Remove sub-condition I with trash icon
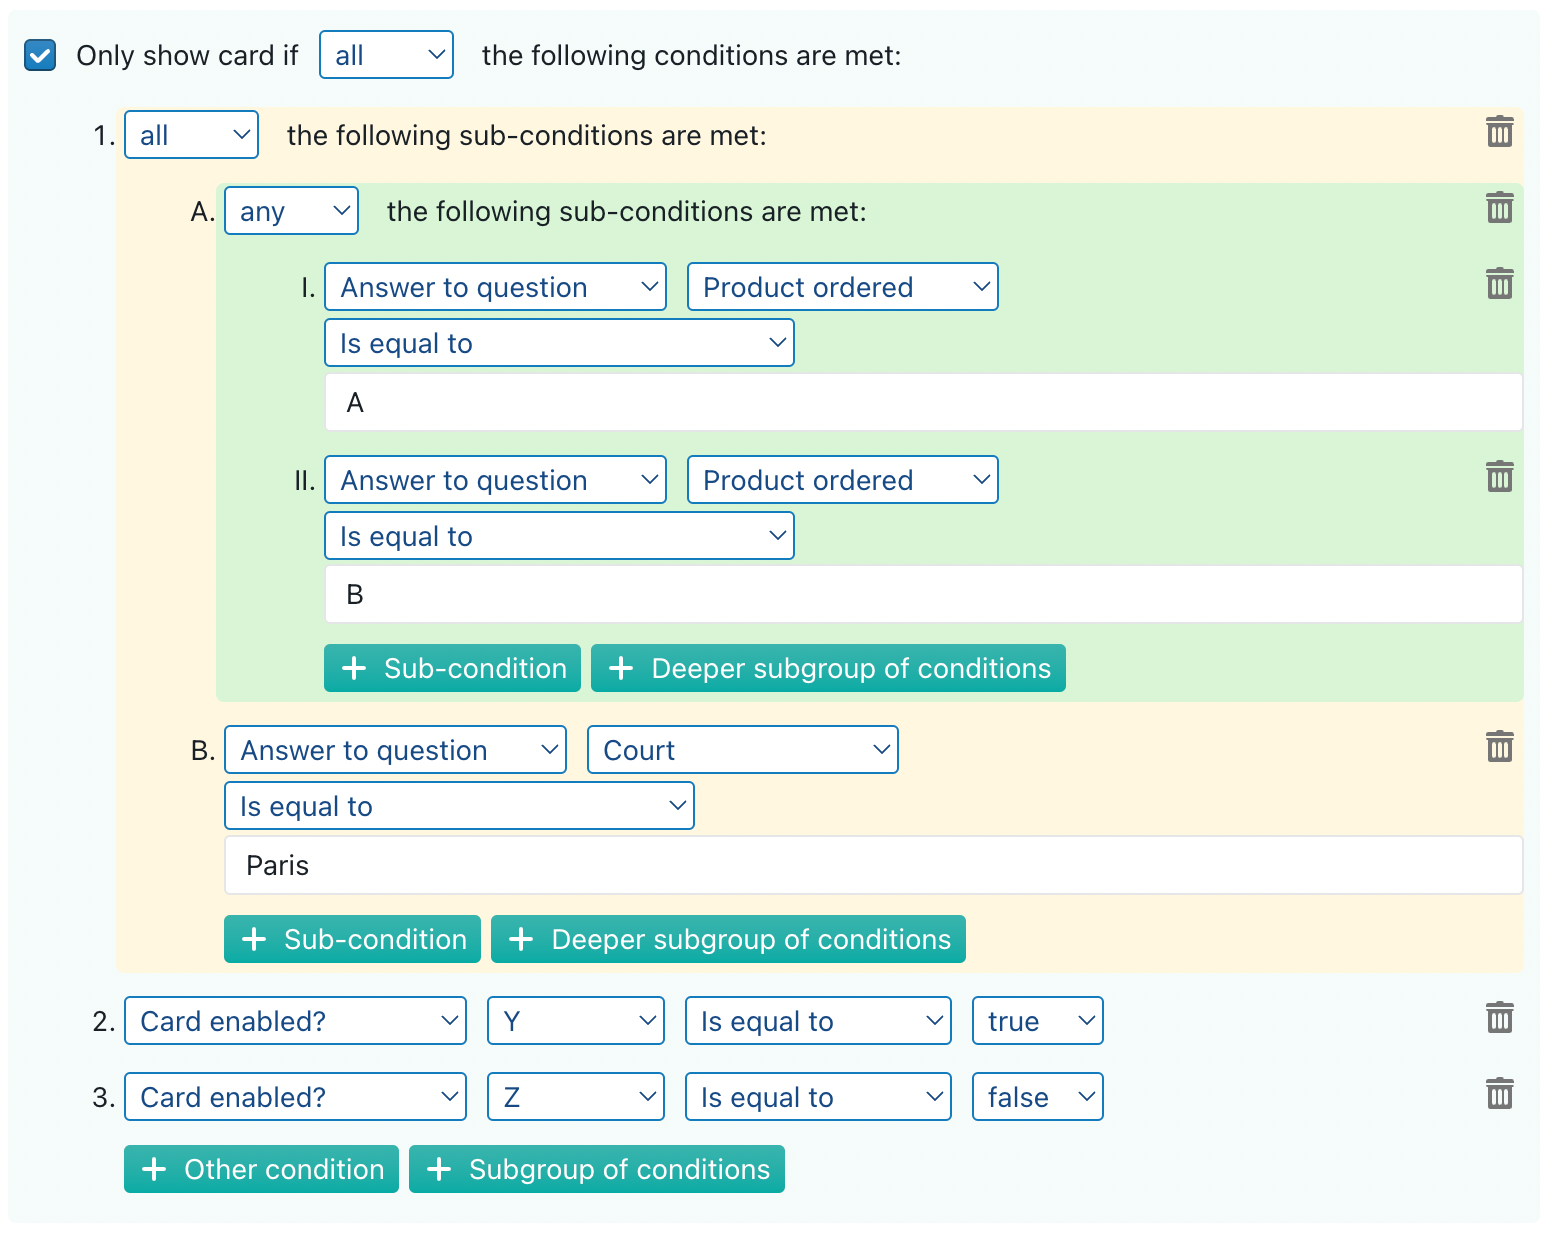The width and height of the screenshot is (1552, 1236). [x=1499, y=284]
